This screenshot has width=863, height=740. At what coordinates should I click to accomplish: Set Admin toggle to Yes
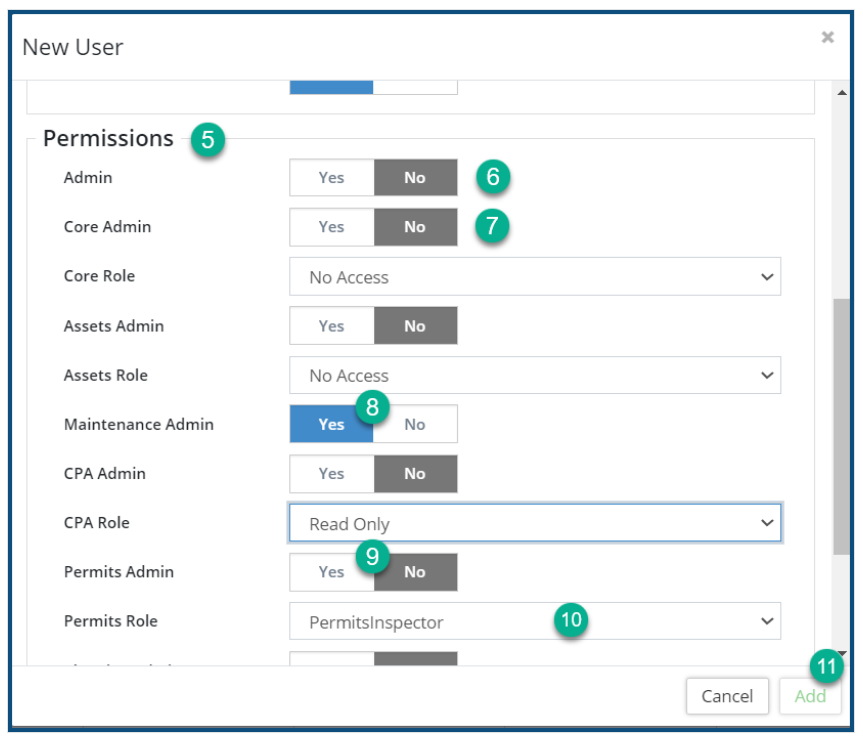pos(331,178)
